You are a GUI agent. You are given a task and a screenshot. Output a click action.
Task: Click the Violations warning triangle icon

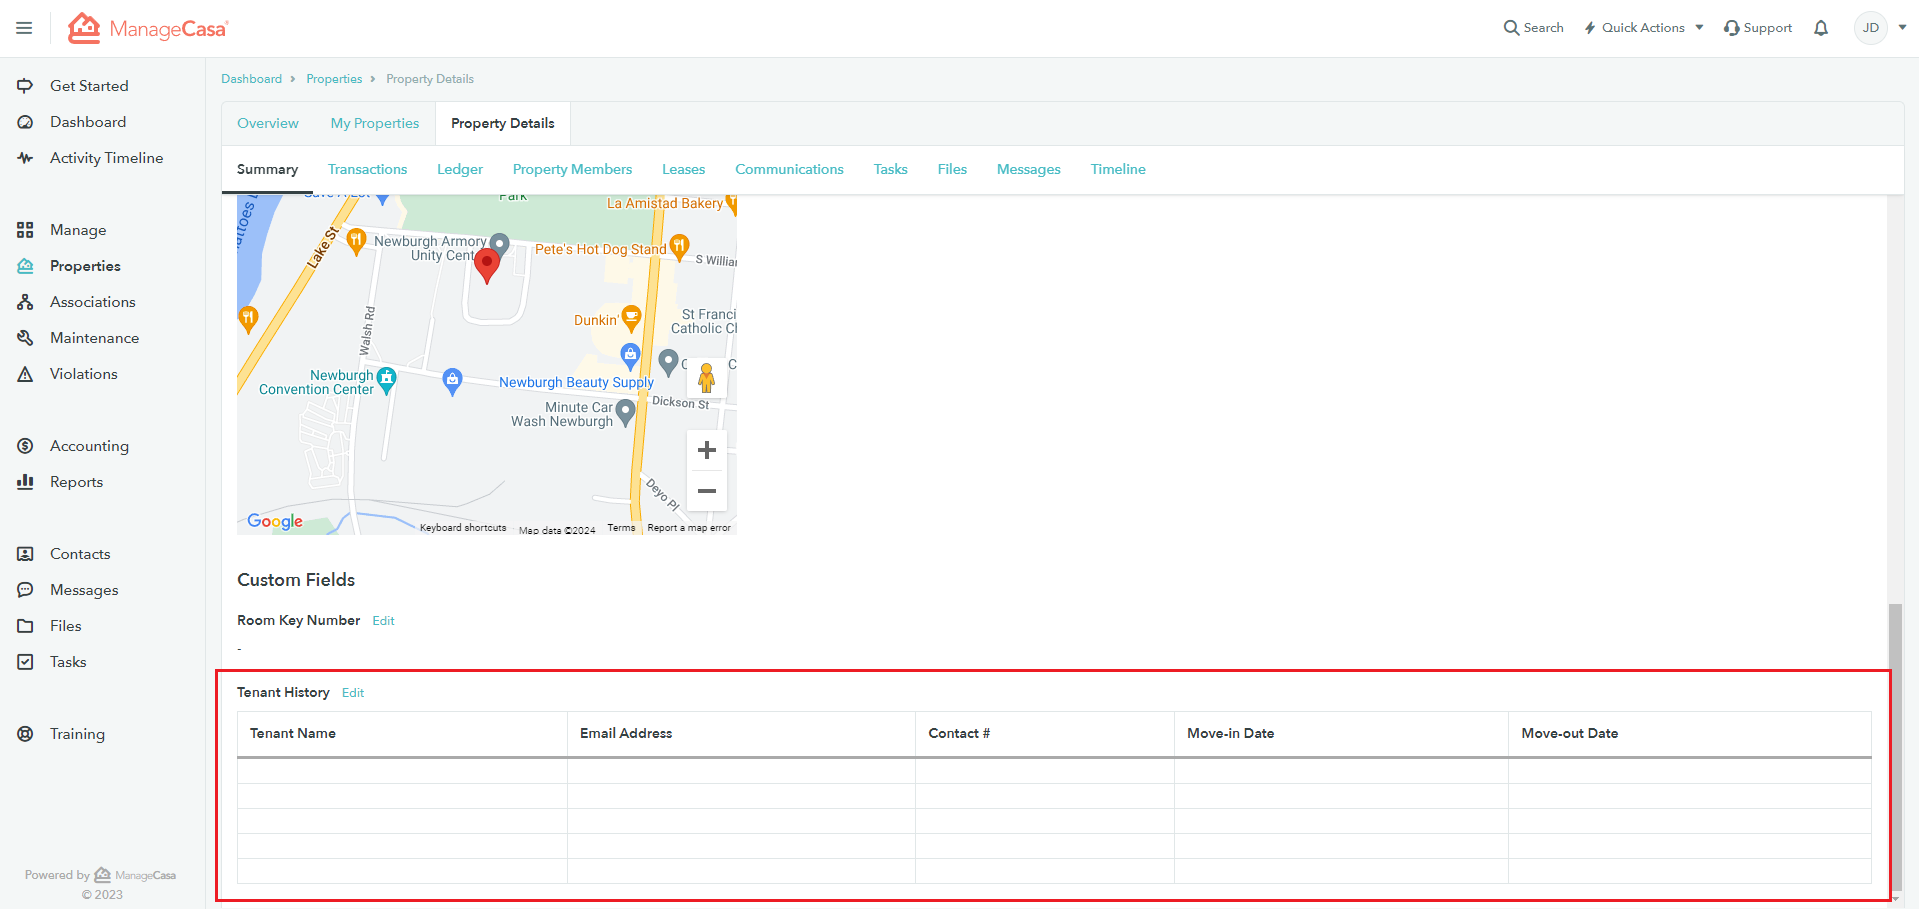pos(25,374)
